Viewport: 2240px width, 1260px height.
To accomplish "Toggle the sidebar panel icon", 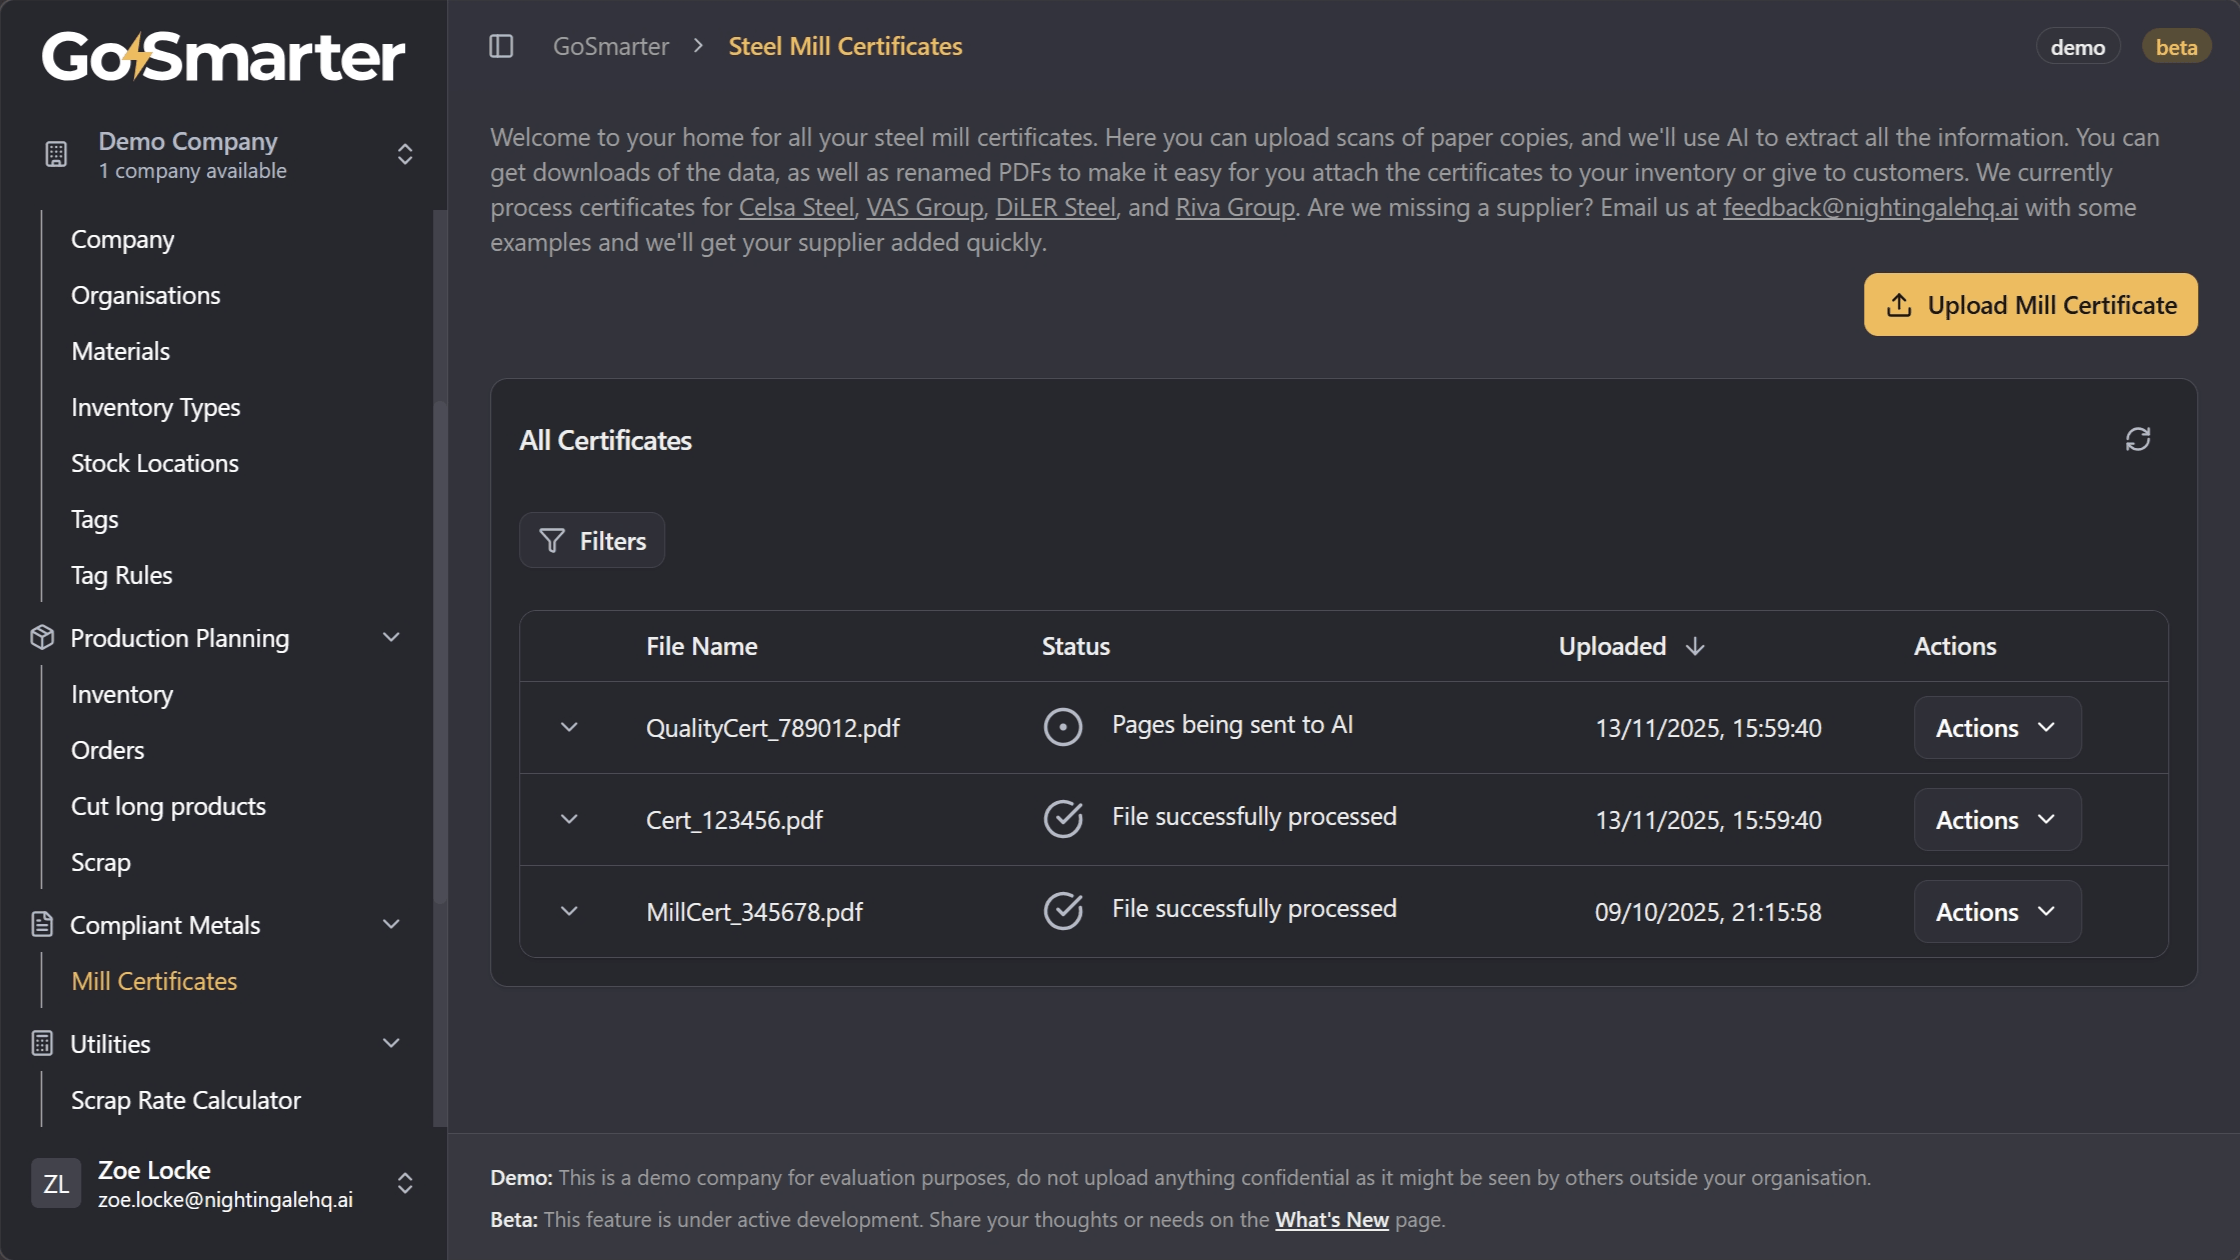I will [x=501, y=46].
